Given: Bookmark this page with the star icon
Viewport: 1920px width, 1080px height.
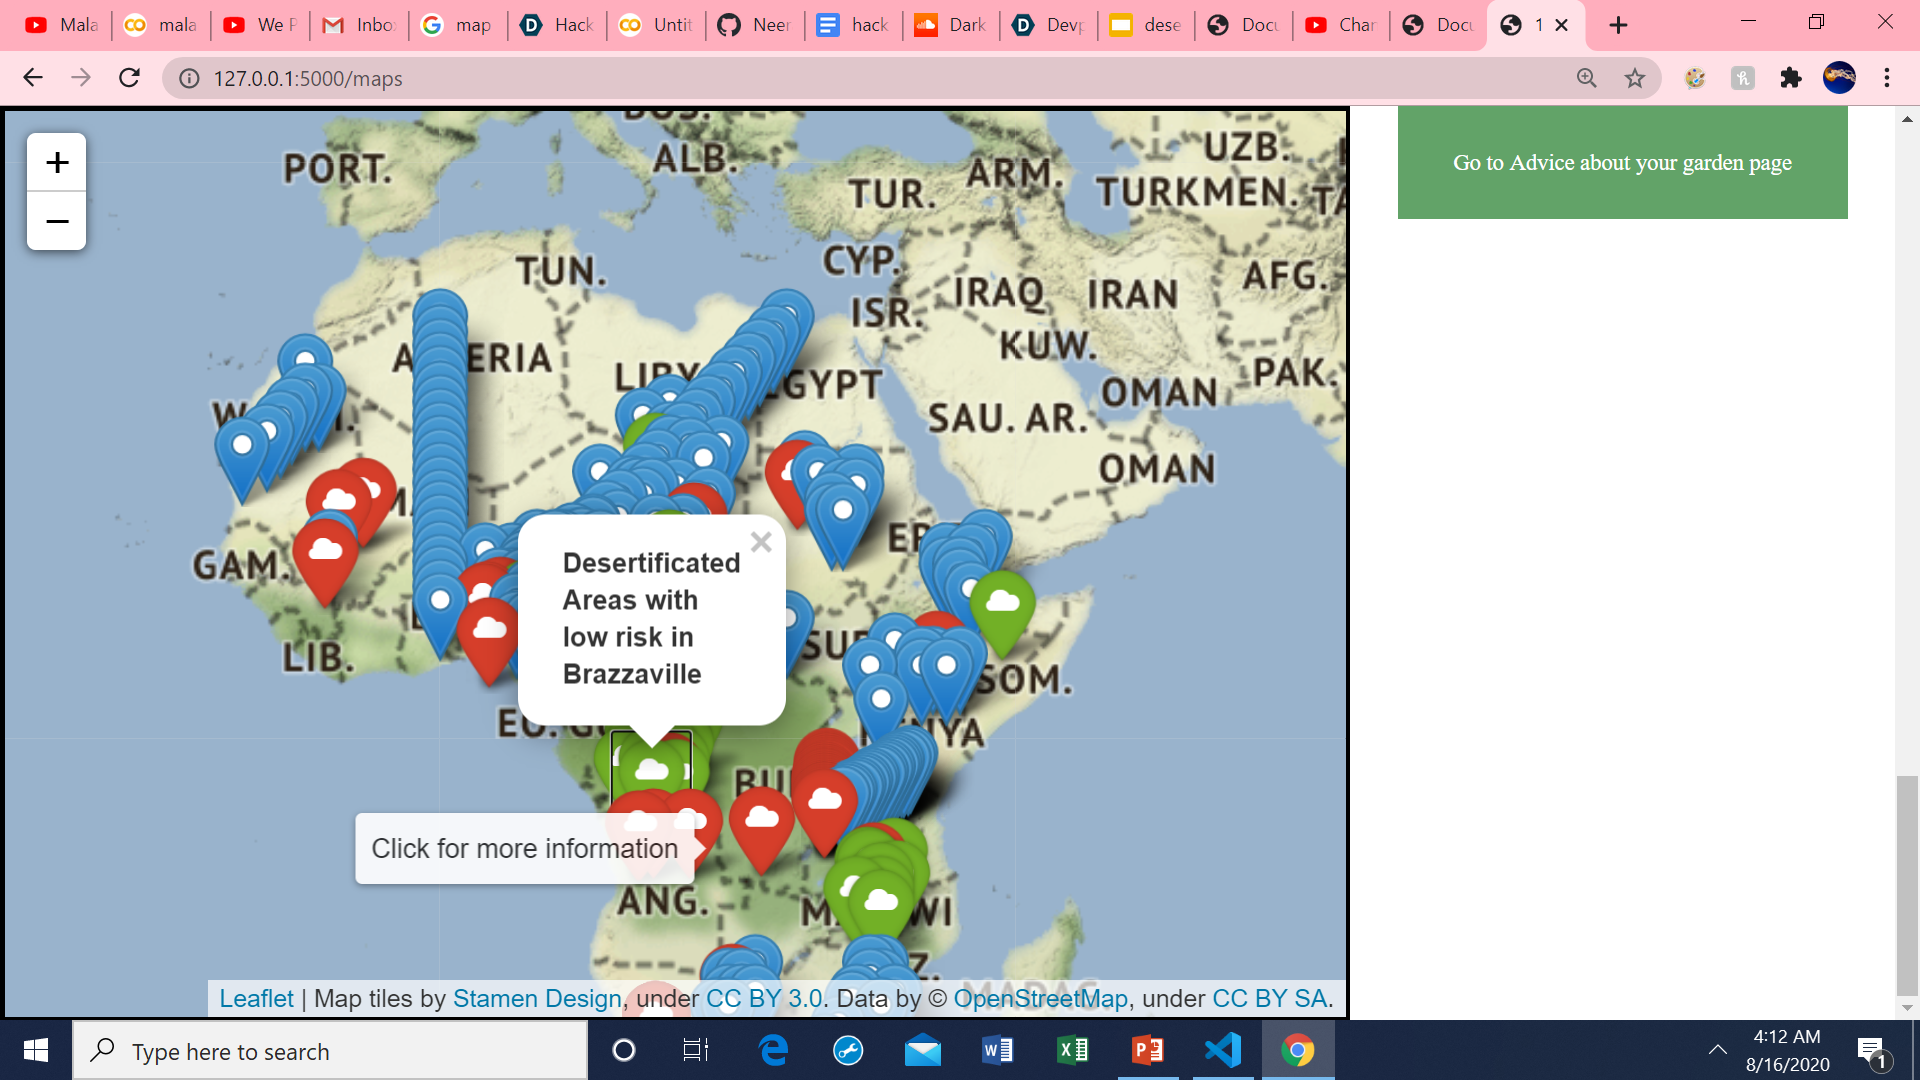Looking at the screenshot, I should (x=1634, y=78).
